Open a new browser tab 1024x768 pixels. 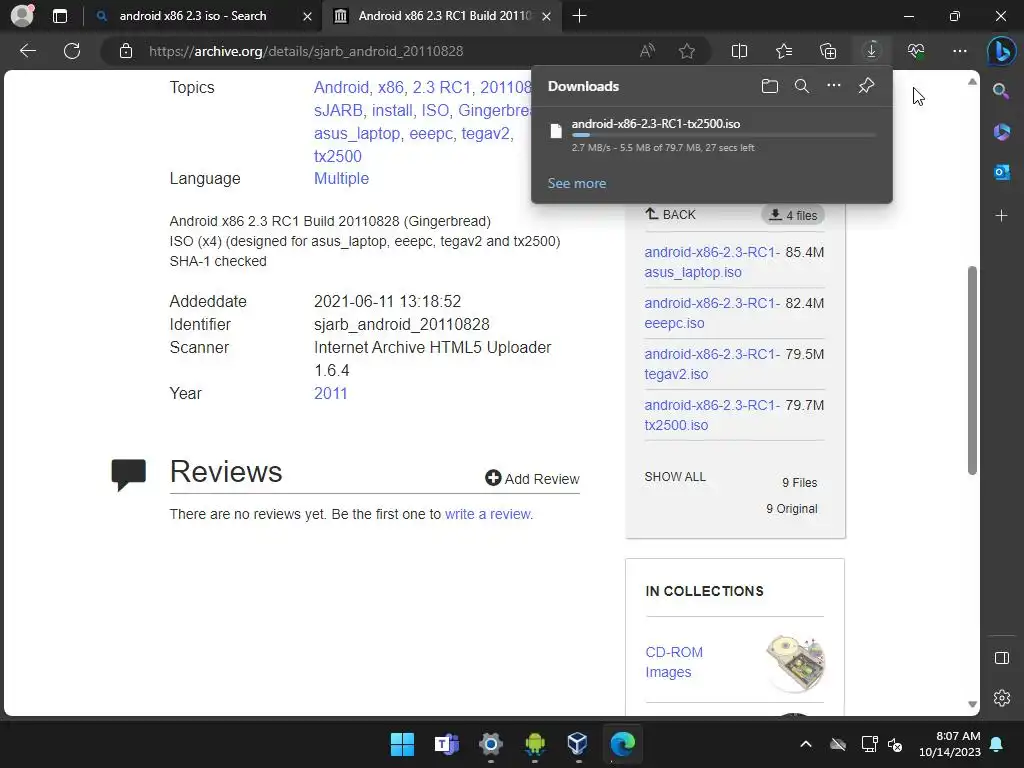coord(579,16)
